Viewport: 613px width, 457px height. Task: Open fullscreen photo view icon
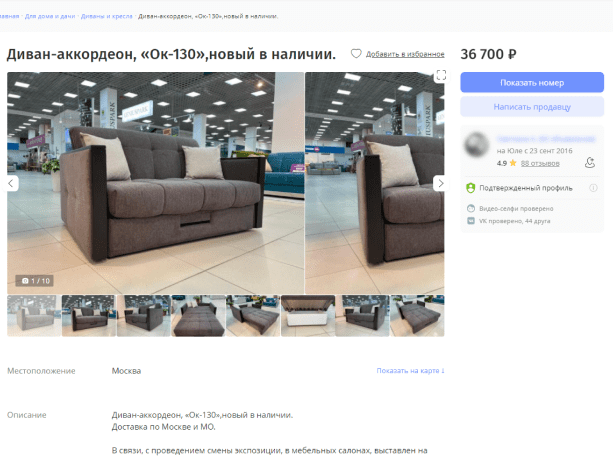441,75
